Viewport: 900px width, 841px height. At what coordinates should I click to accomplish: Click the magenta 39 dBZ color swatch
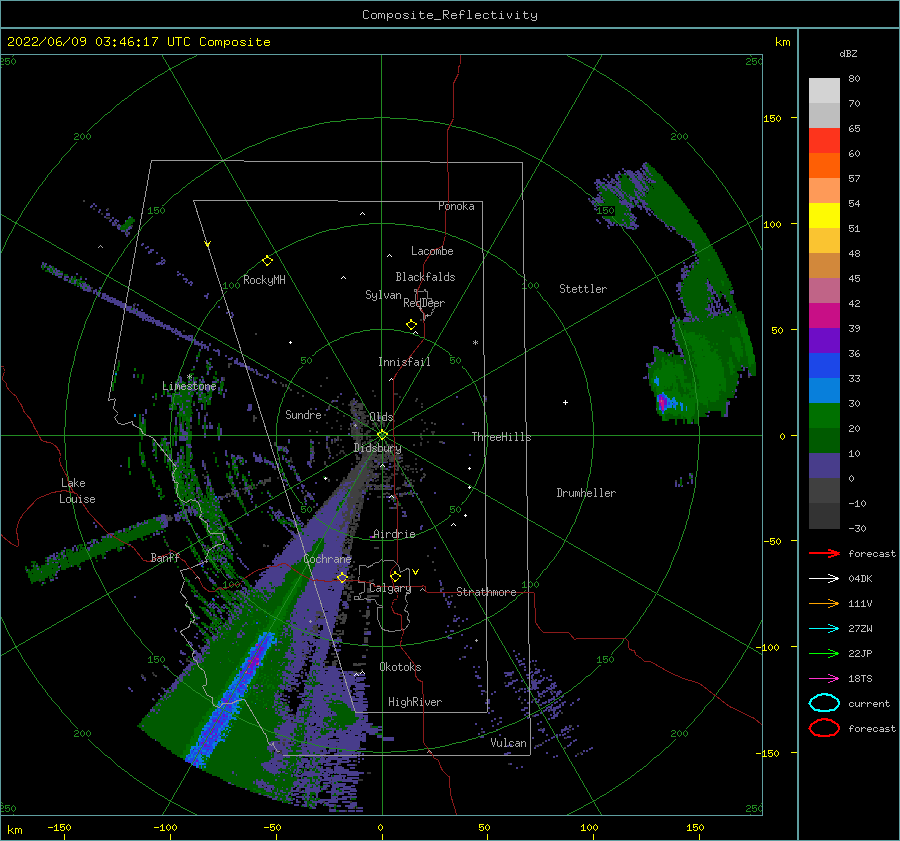click(x=824, y=315)
